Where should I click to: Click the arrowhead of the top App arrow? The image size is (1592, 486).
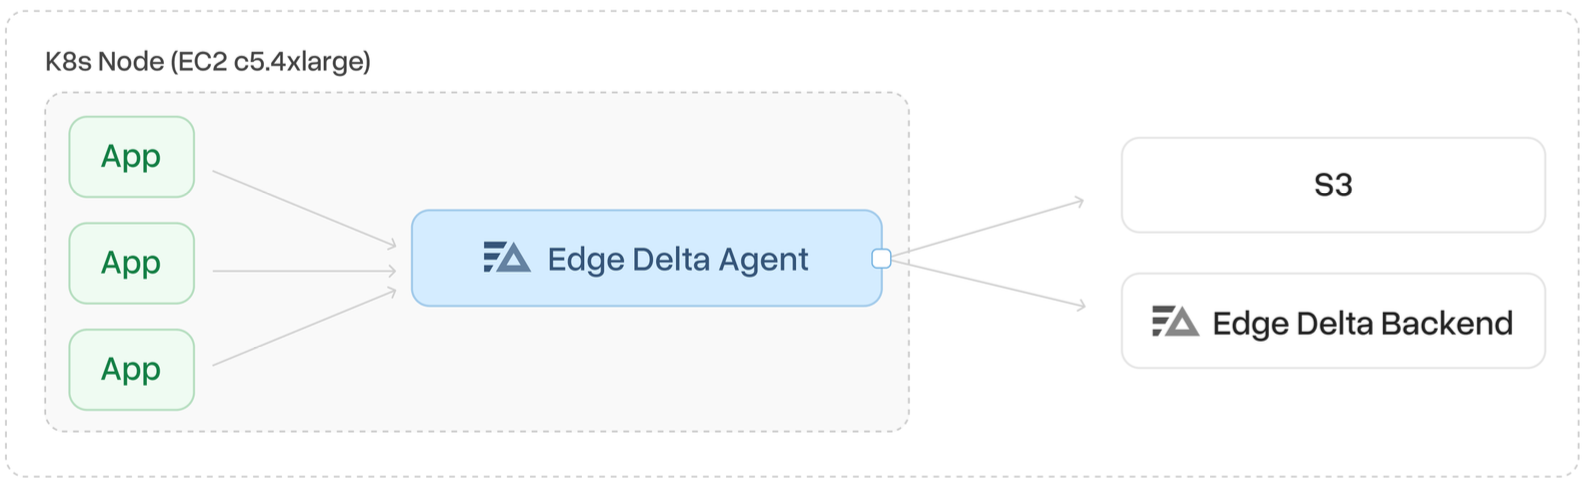click(x=392, y=244)
